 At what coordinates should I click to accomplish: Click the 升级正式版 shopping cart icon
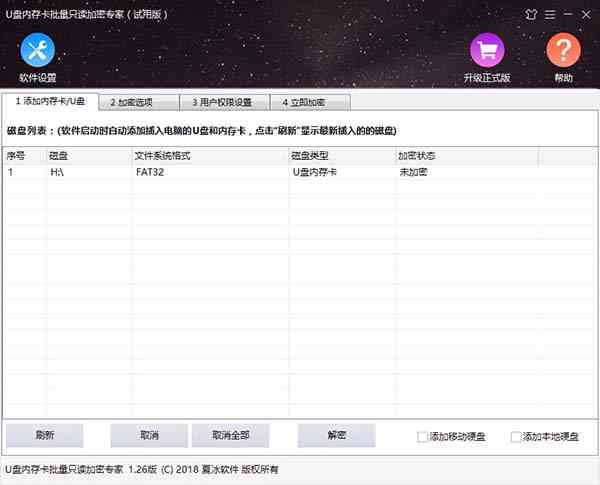tap(487, 50)
